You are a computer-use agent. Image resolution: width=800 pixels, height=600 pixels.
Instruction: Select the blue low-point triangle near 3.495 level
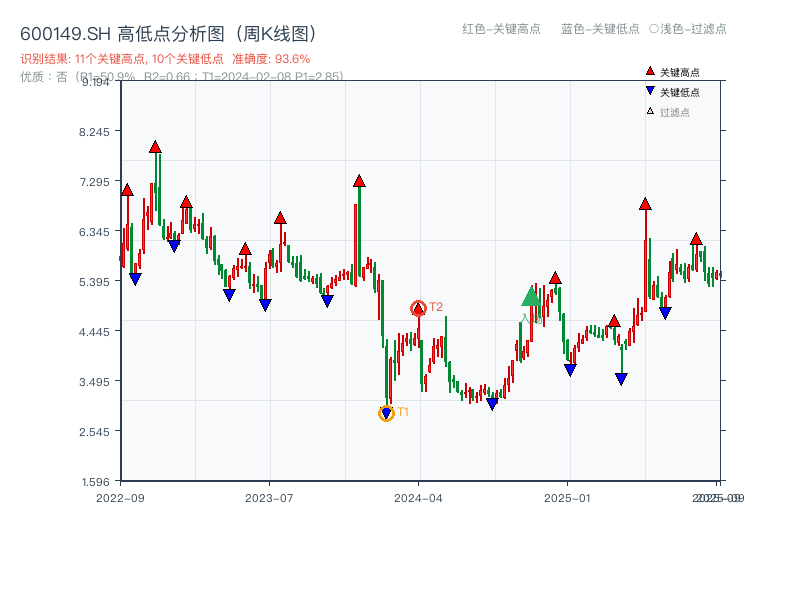click(622, 377)
